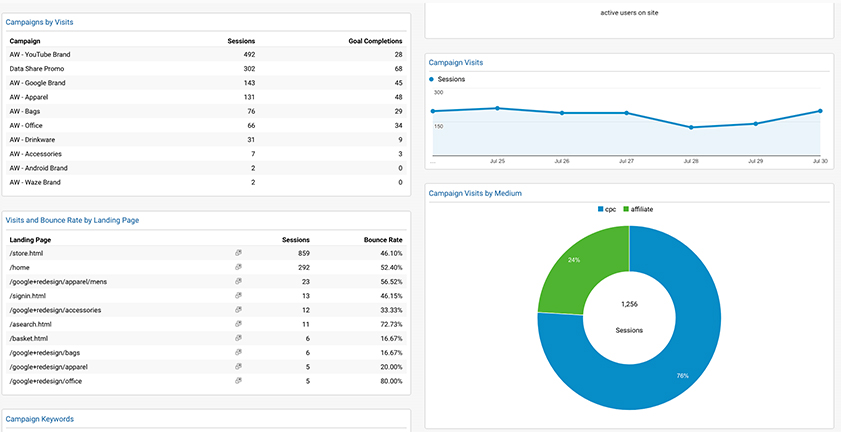Open link icon for /google+redesign/accessories row
This screenshot has height=432, width=841.
239,310
